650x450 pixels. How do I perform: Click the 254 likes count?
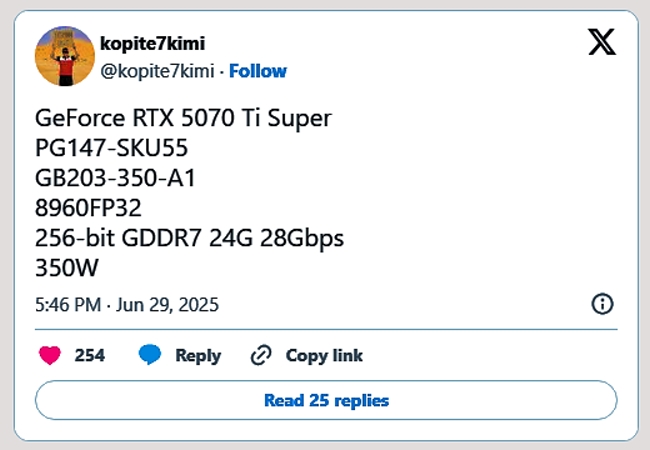pos(90,356)
